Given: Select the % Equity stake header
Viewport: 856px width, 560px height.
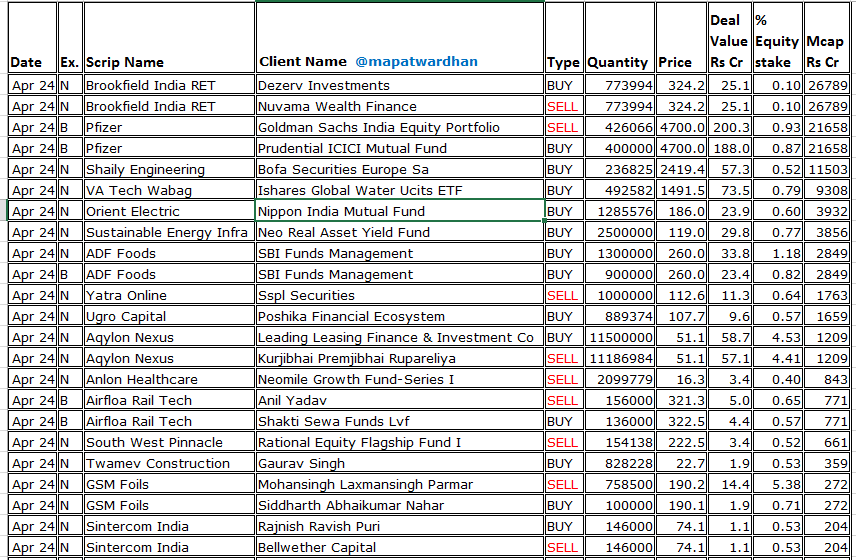Looking at the screenshot, I should click(778, 38).
